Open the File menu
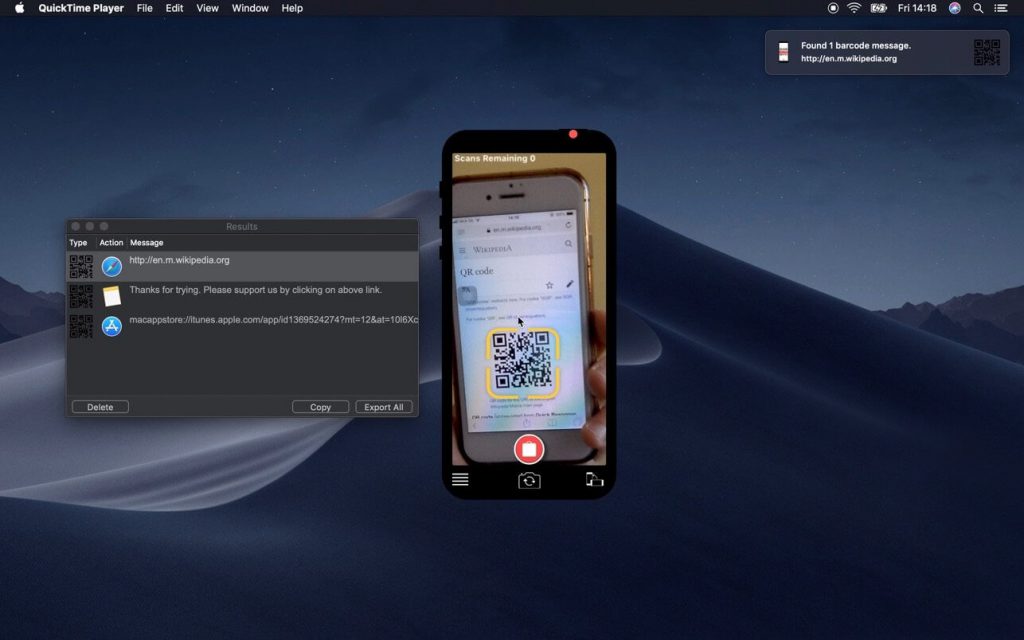This screenshot has width=1024, height=640. click(144, 8)
